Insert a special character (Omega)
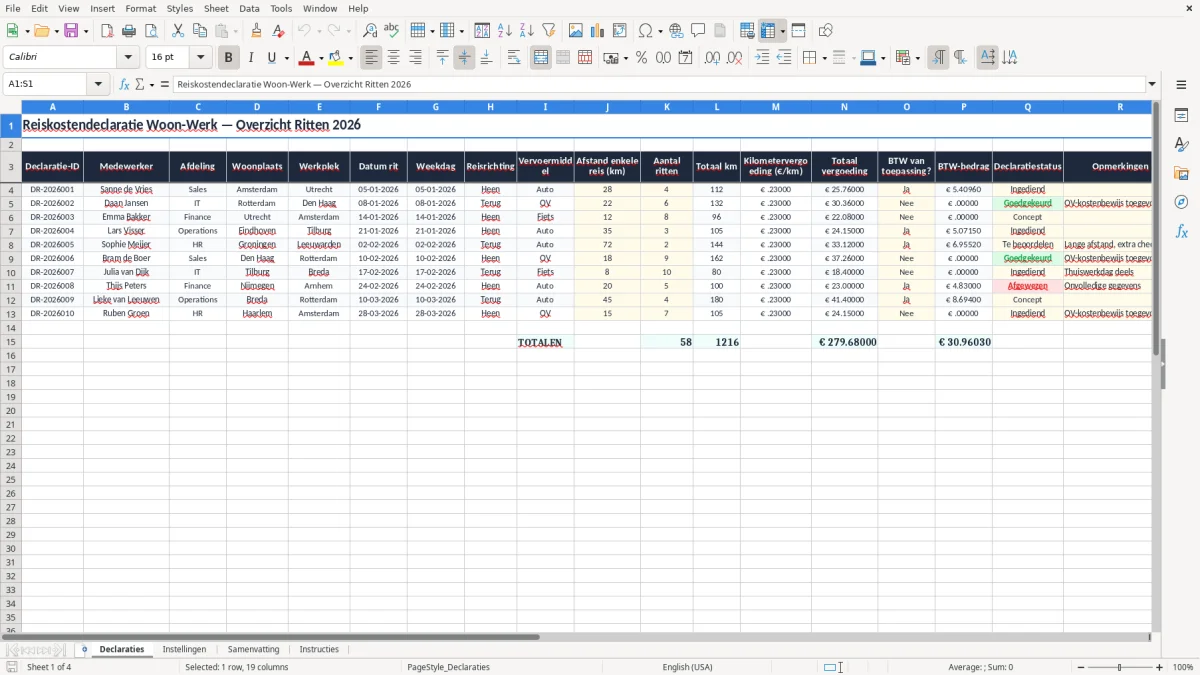1200x675 pixels. tap(645, 31)
